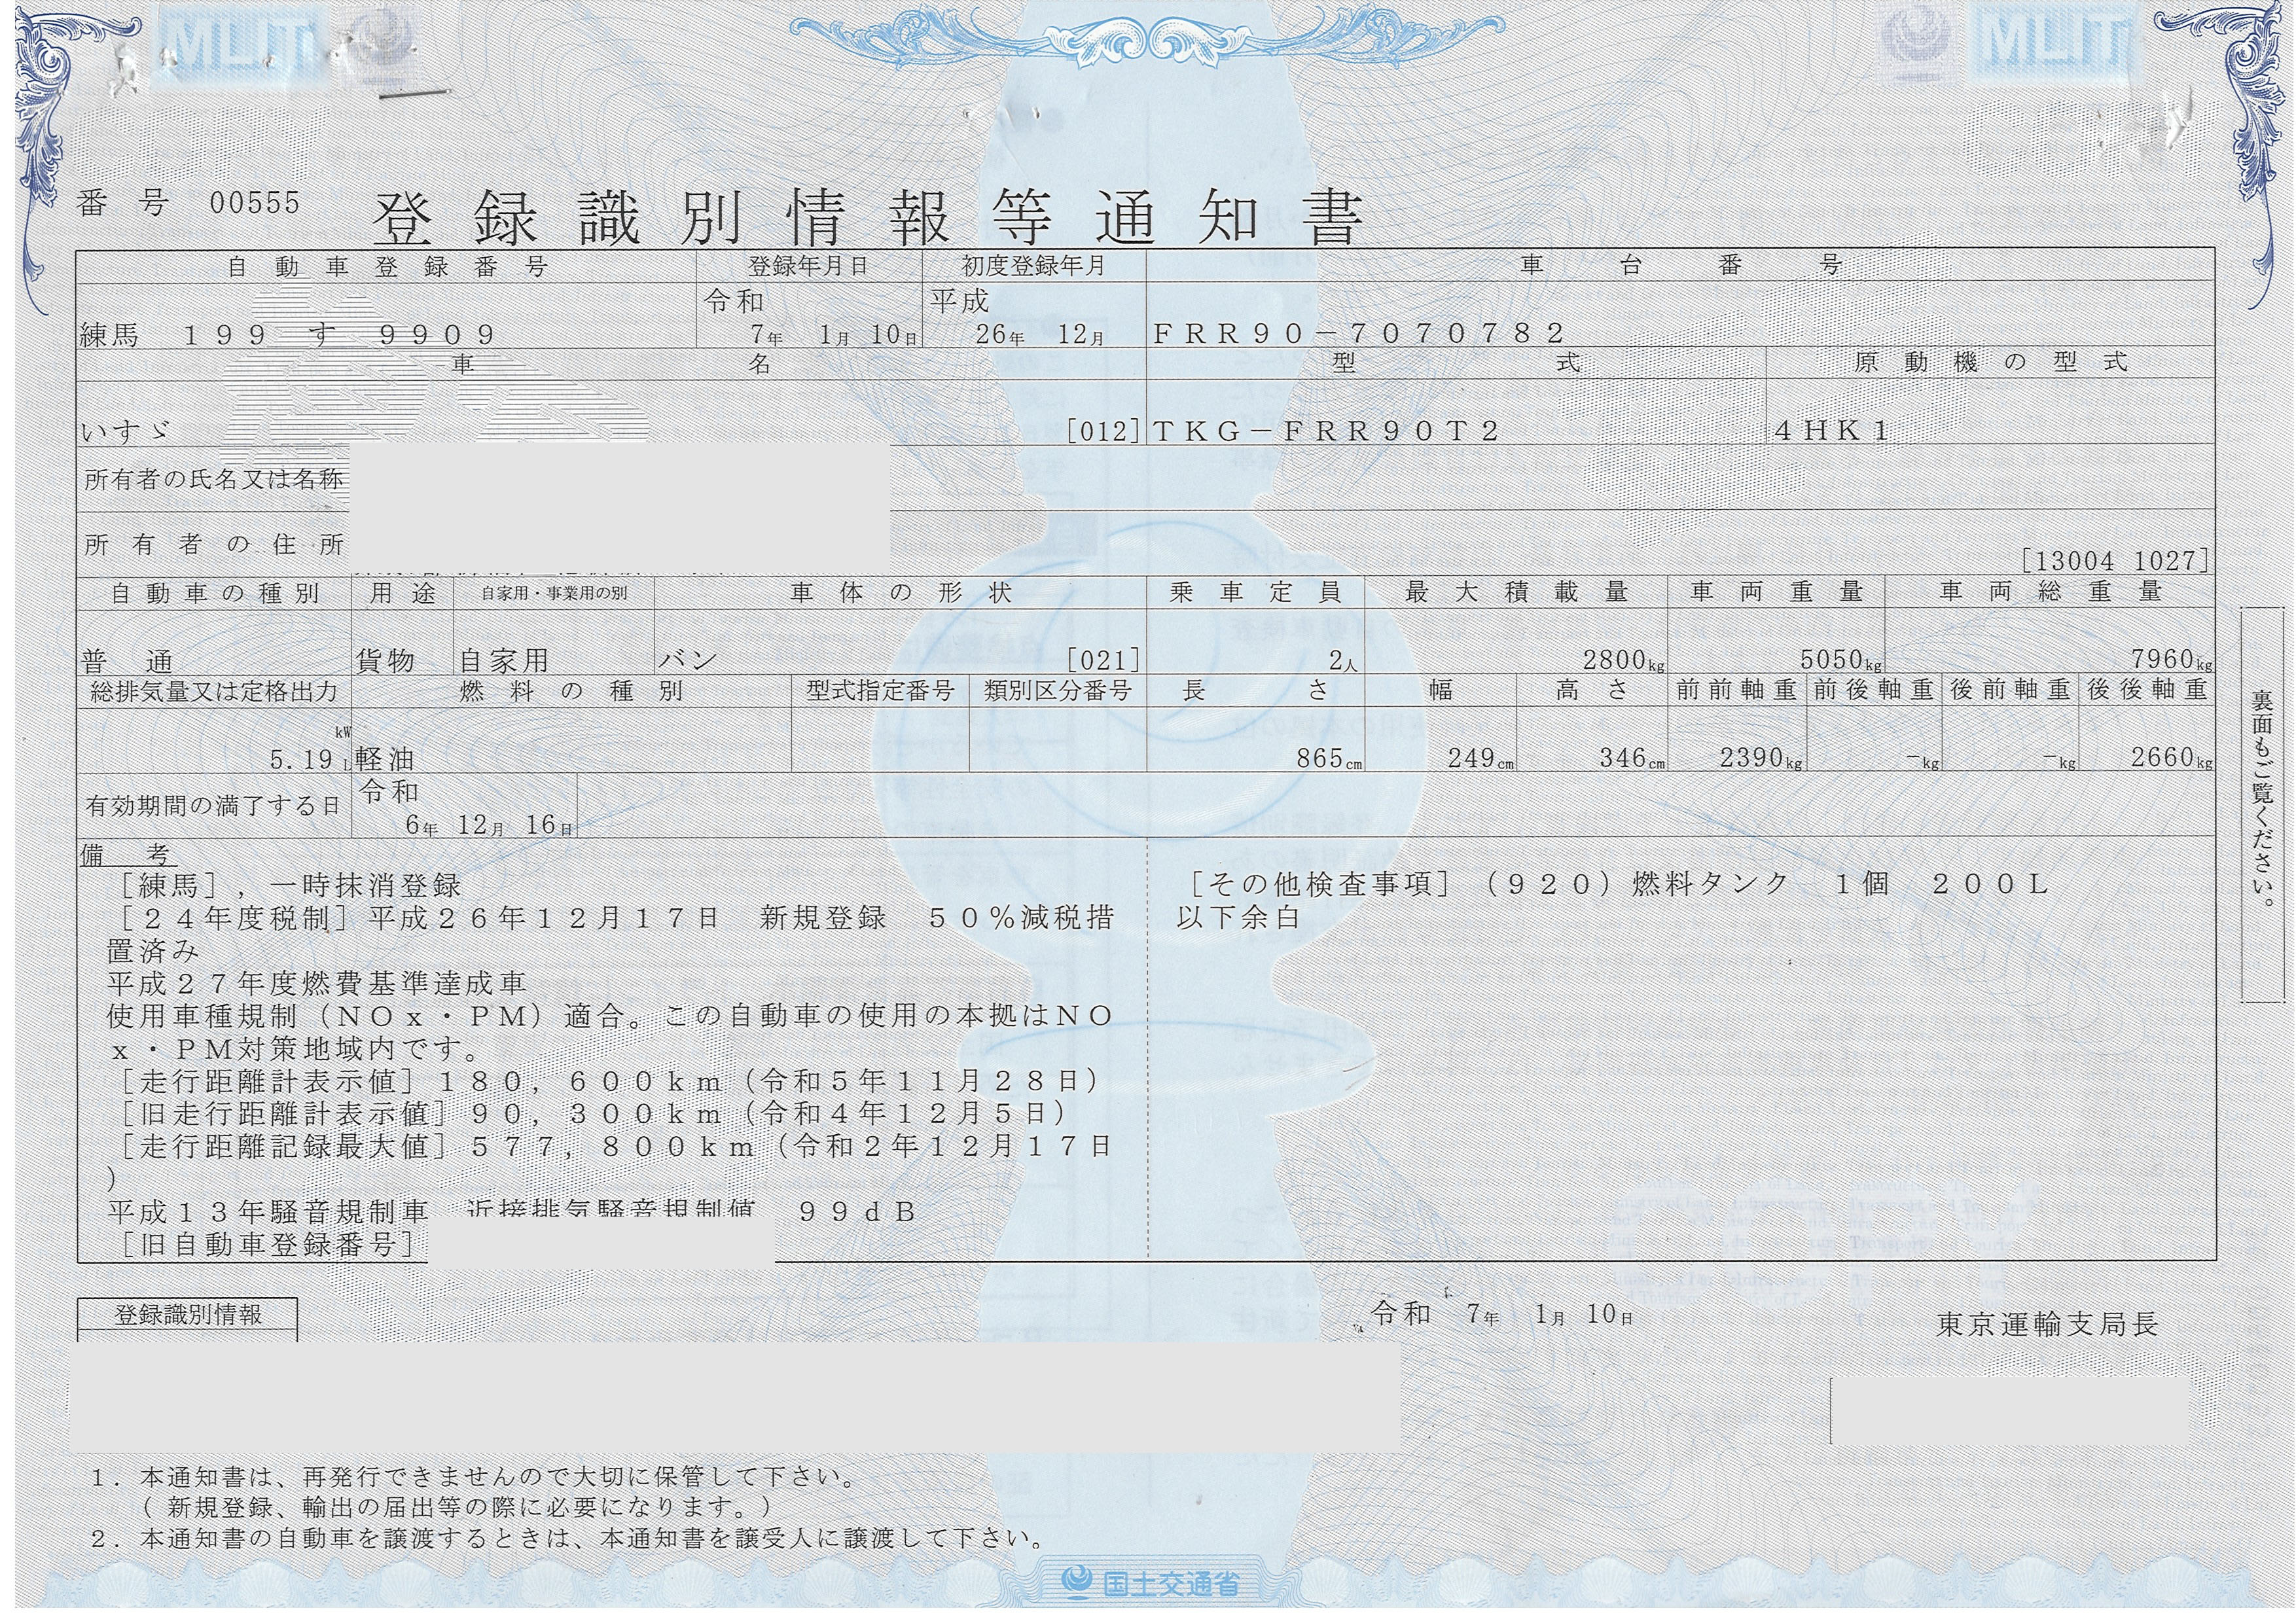
Task: Click the fuel type 軽油
Action: pos(385,760)
